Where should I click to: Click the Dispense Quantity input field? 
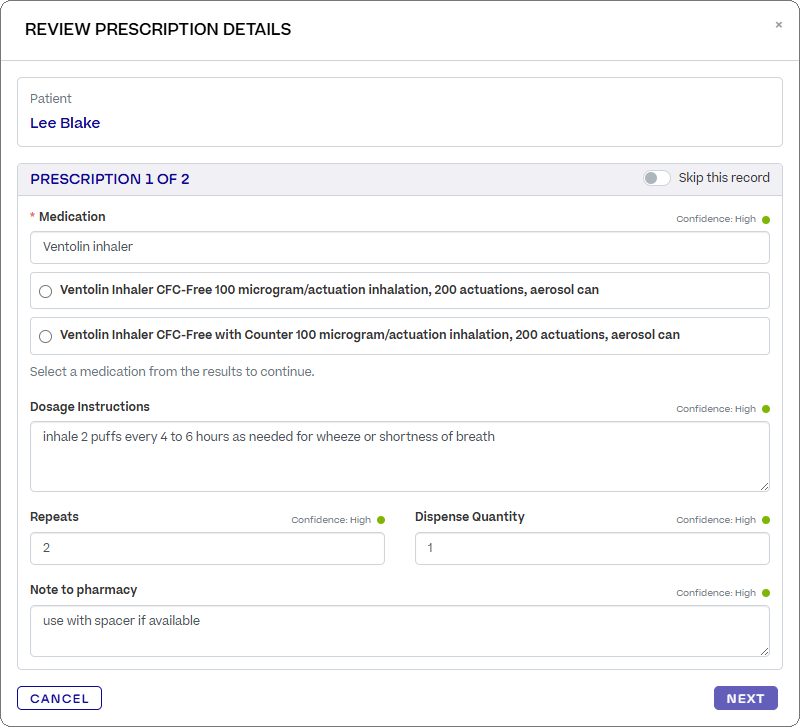tap(592, 548)
